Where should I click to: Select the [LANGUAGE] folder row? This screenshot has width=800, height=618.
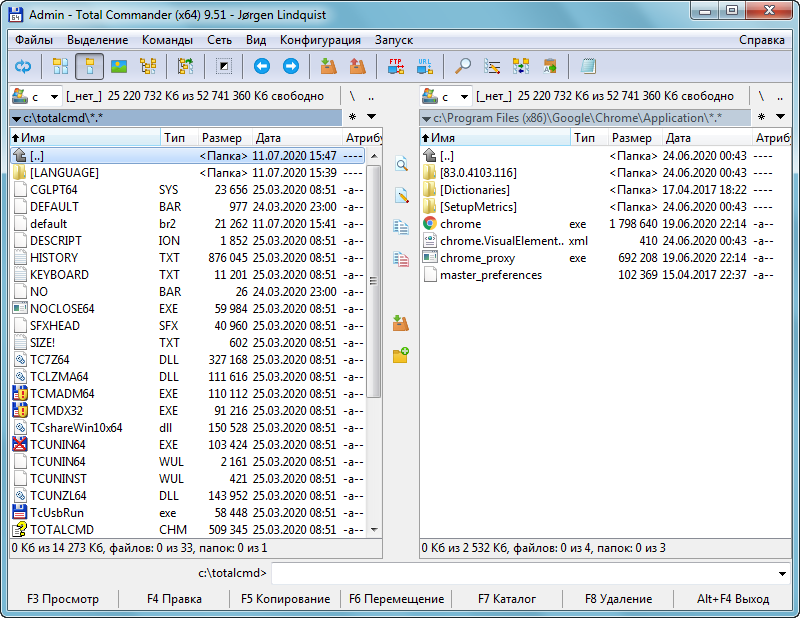[188, 172]
